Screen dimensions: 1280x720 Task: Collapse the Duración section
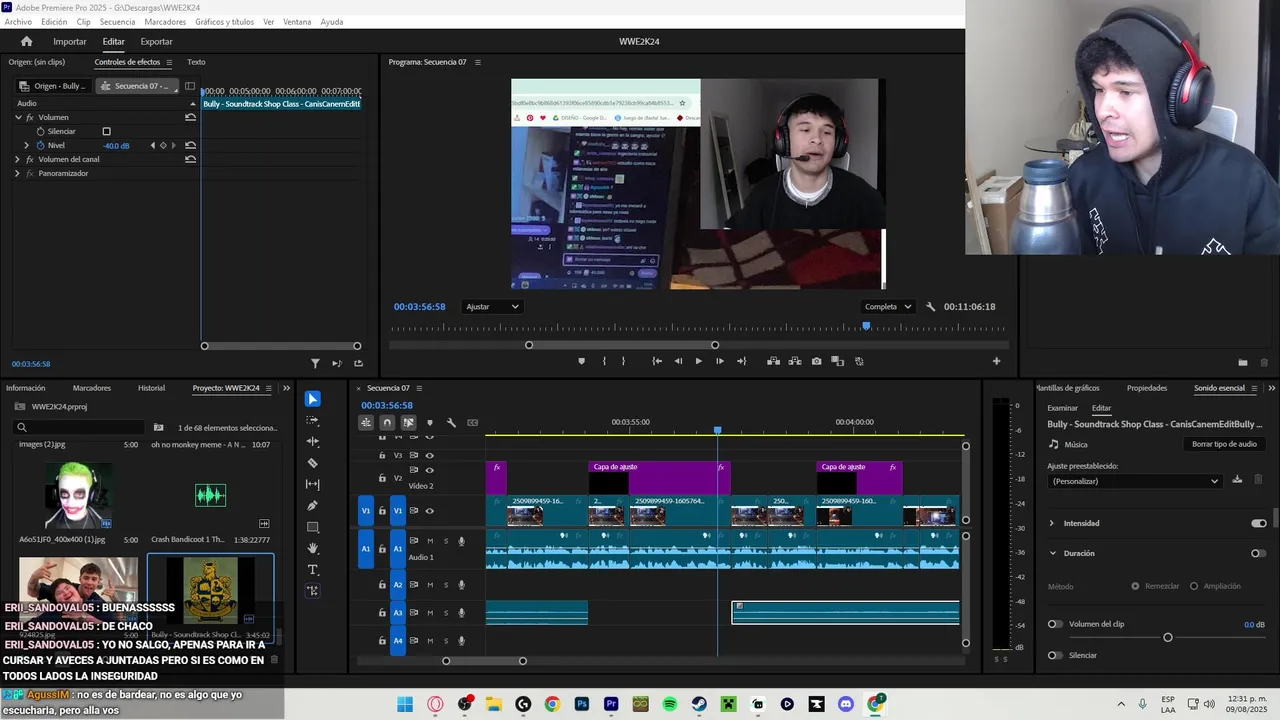pyautogui.click(x=1052, y=553)
